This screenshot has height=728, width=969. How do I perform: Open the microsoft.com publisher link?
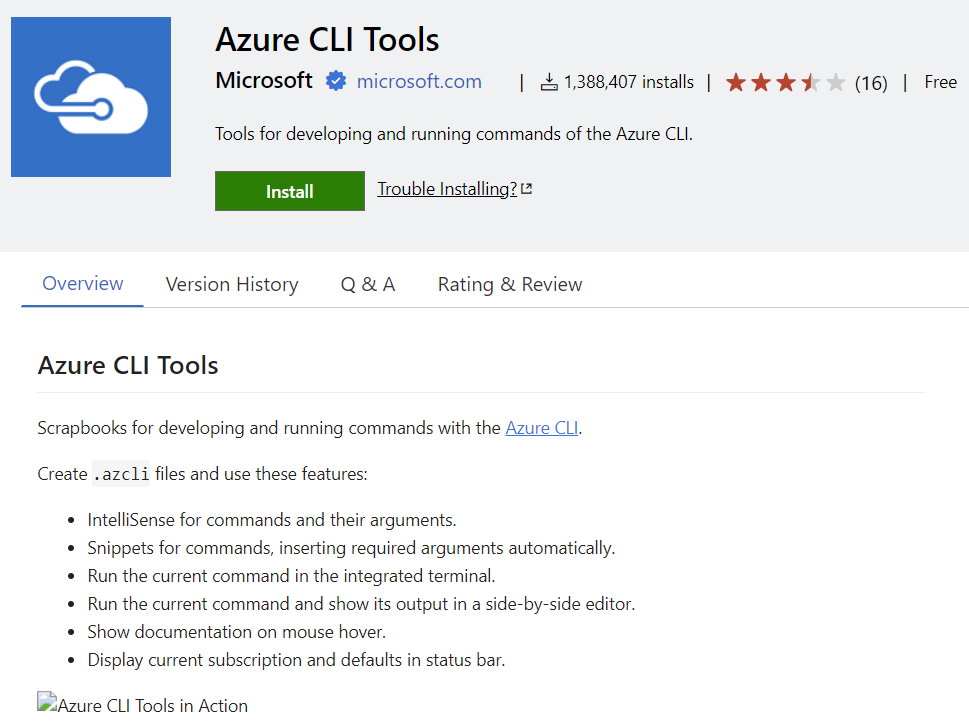click(x=419, y=81)
